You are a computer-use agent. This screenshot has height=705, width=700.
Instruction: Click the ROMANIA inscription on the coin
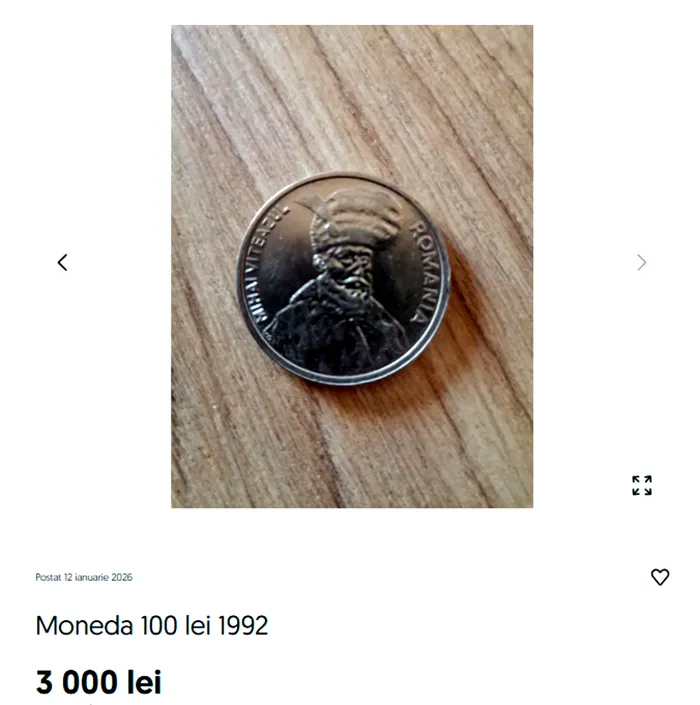pos(419,272)
